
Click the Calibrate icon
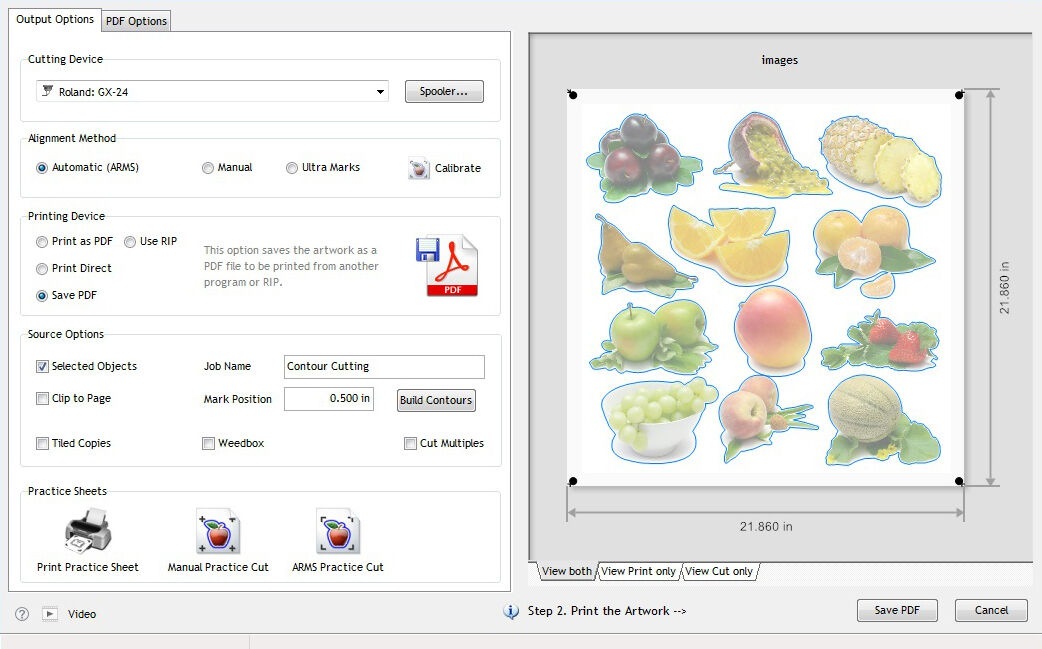click(420, 169)
